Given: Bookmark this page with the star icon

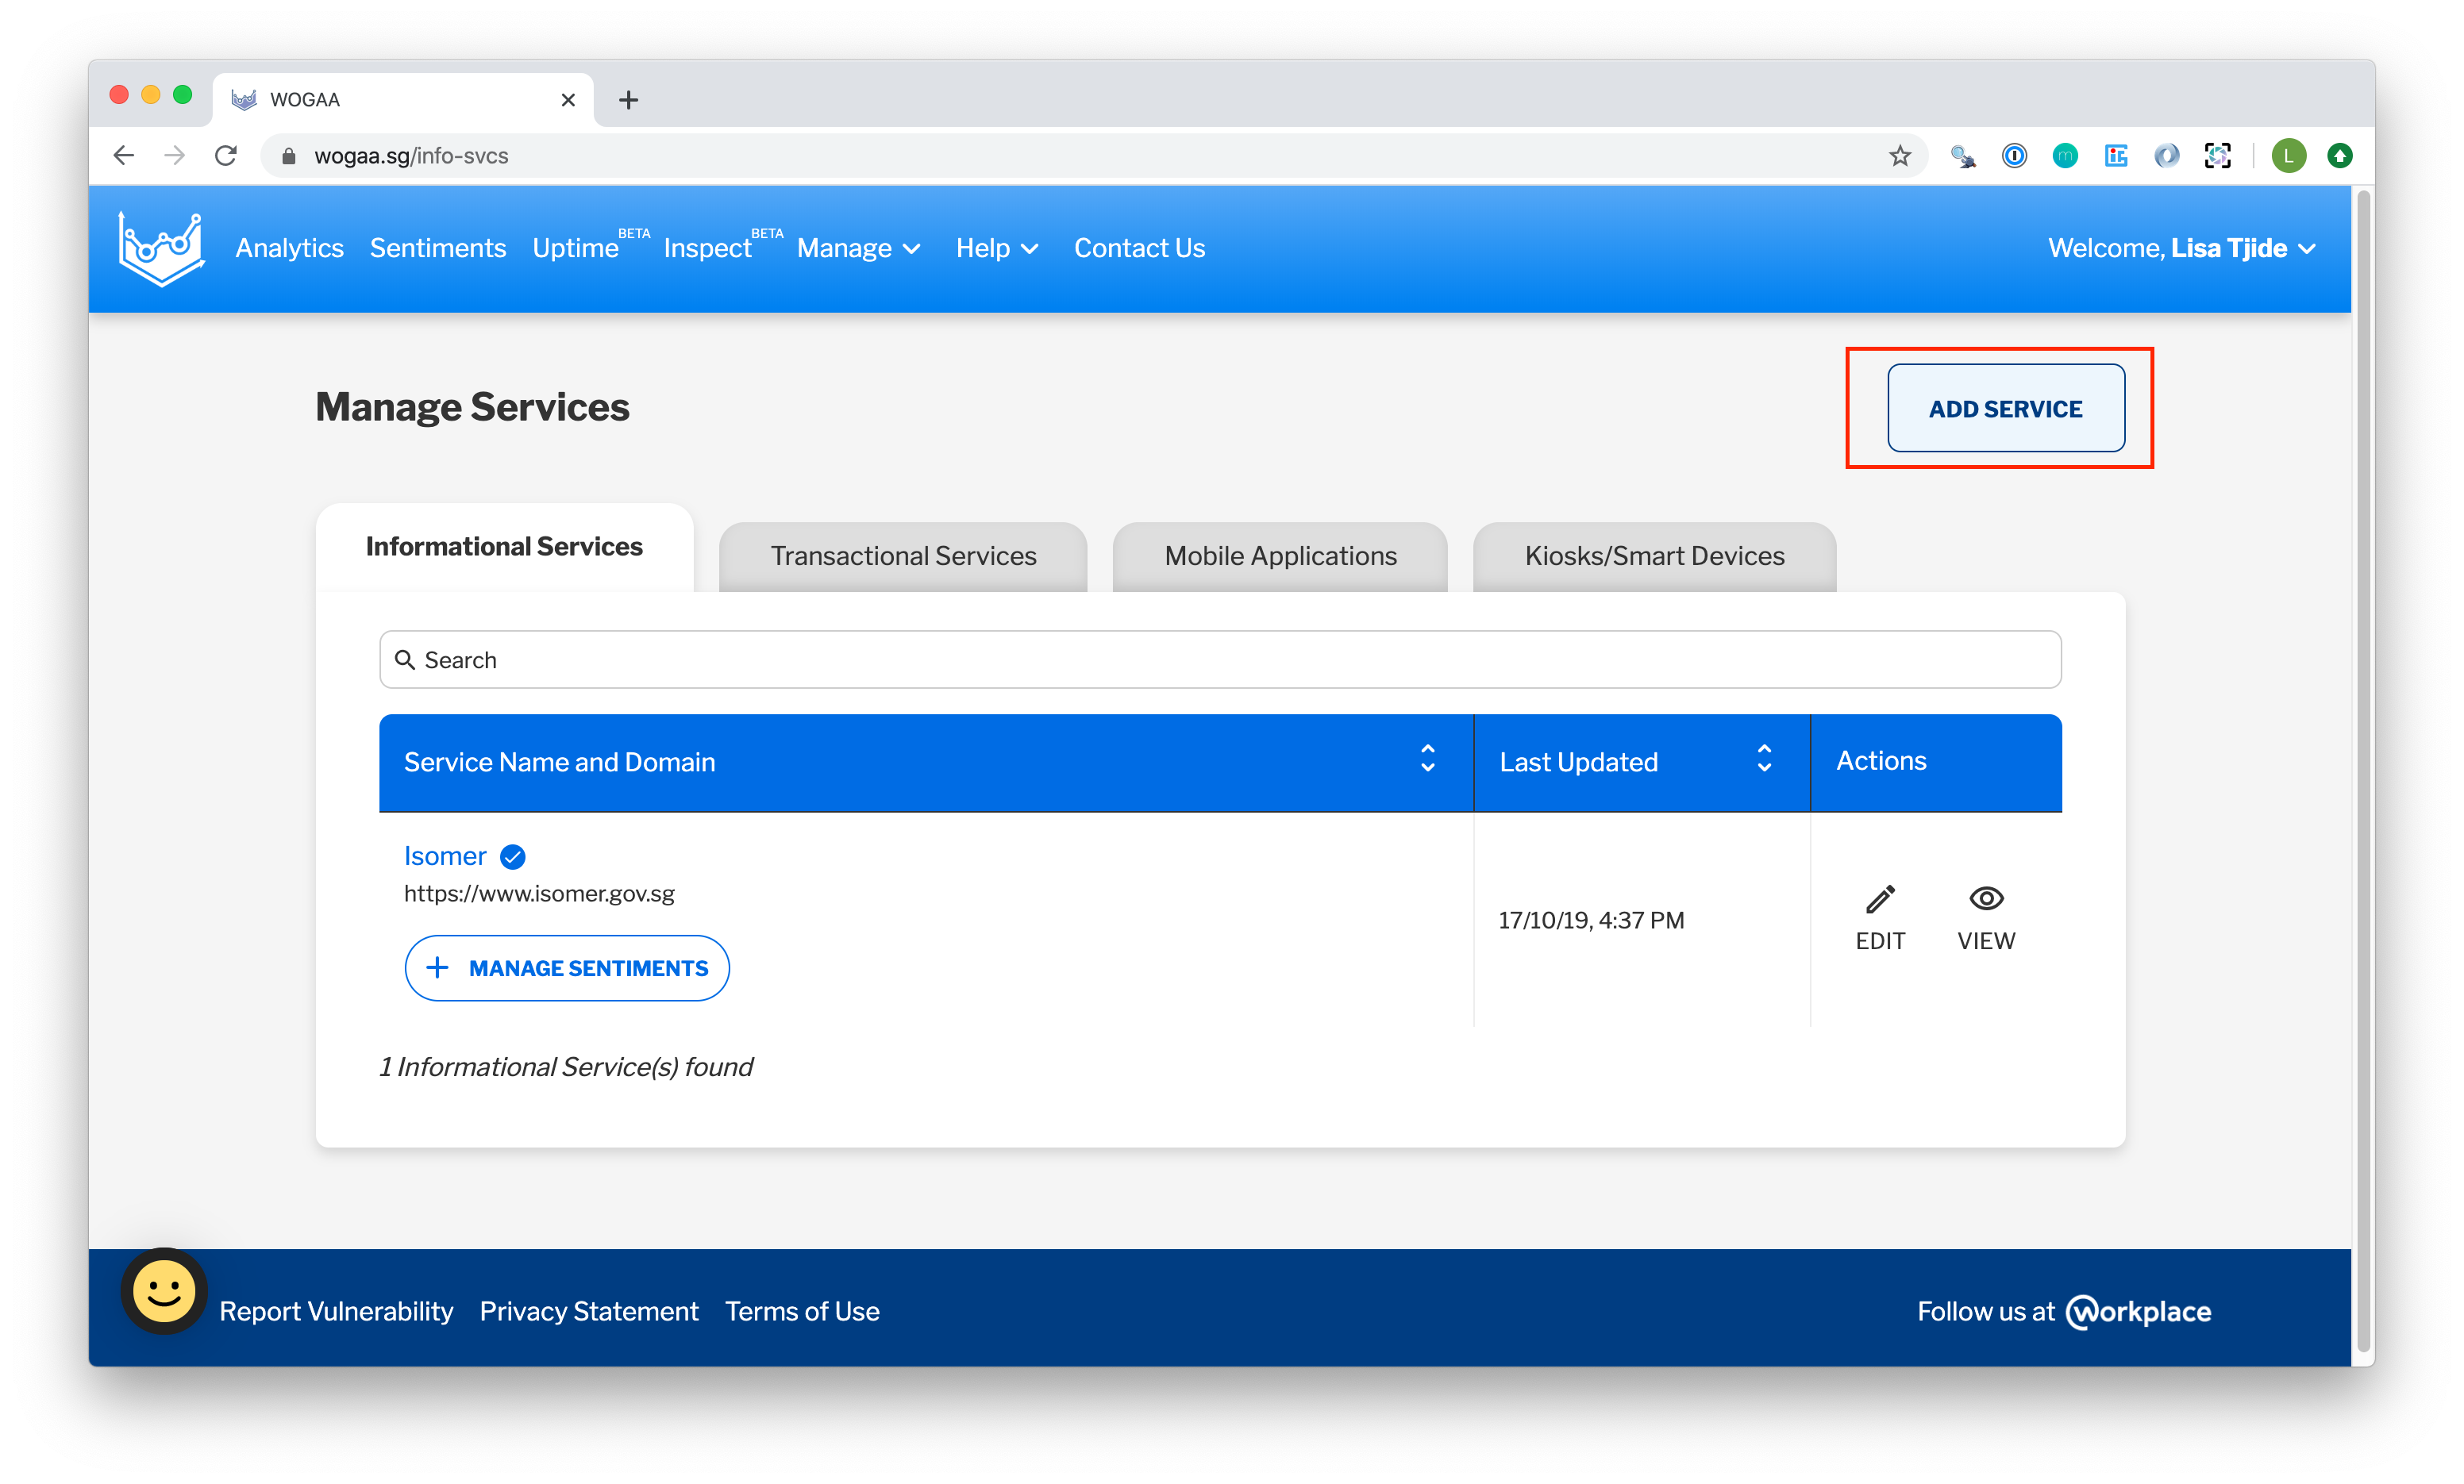Looking at the screenshot, I should click(1899, 156).
